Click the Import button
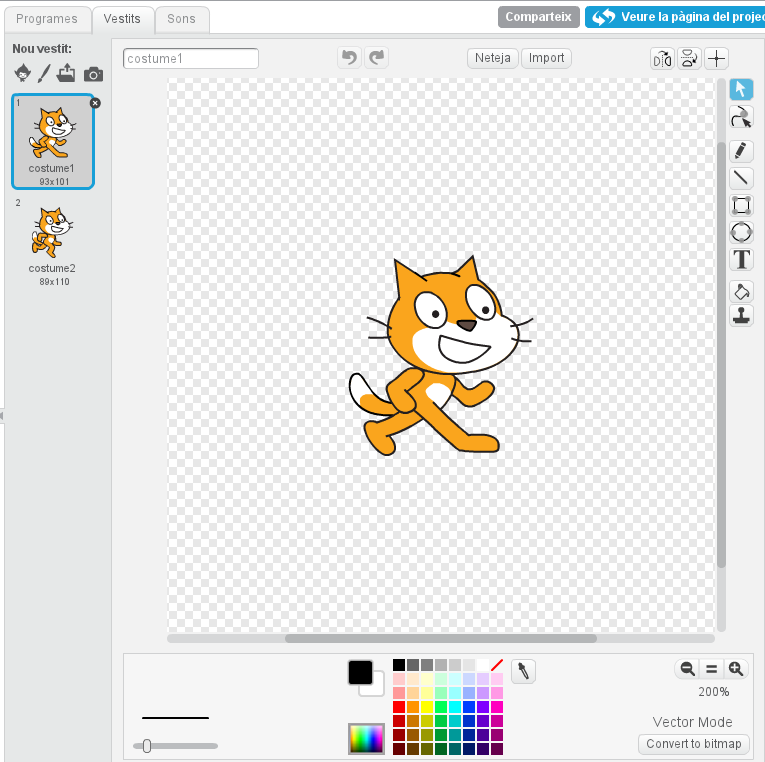This screenshot has height=762, width=765. click(546, 58)
